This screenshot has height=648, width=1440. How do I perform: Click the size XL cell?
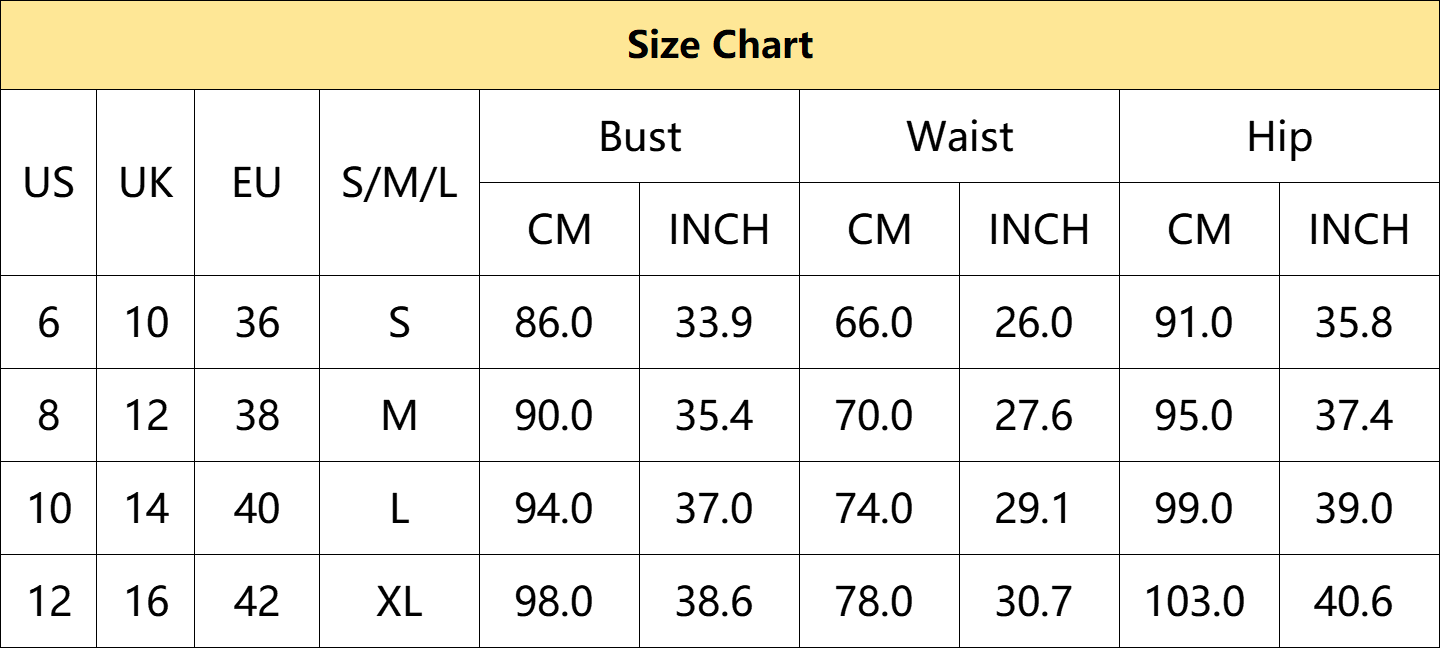400,601
